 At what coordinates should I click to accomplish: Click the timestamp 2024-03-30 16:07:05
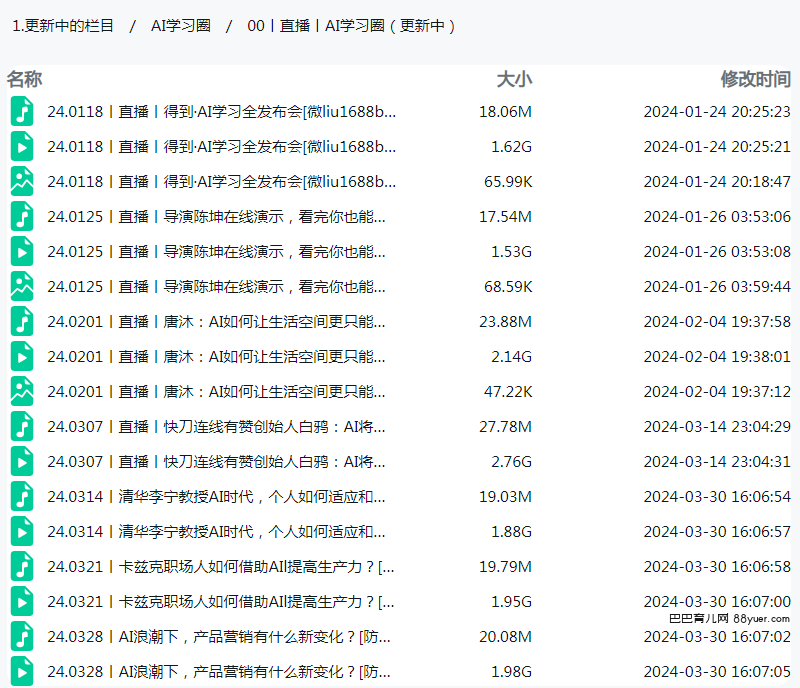pyautogui.click(x=717, y=672)
